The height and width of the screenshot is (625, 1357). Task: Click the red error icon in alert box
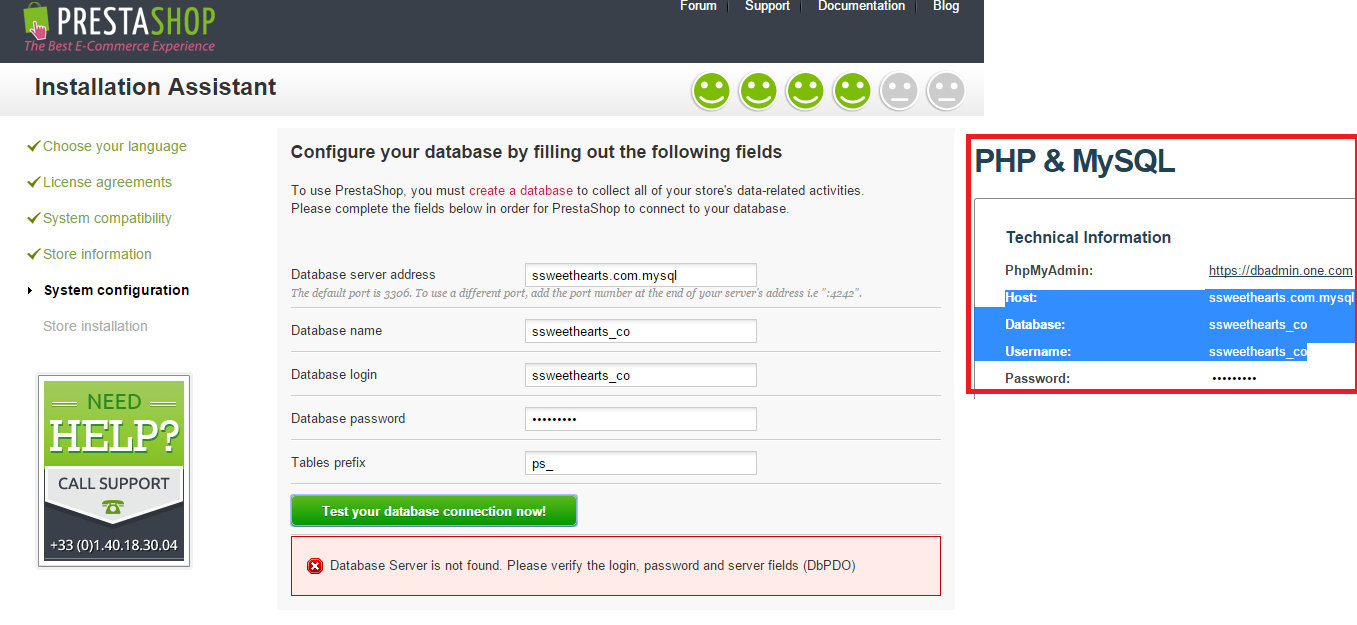point(315,566)
